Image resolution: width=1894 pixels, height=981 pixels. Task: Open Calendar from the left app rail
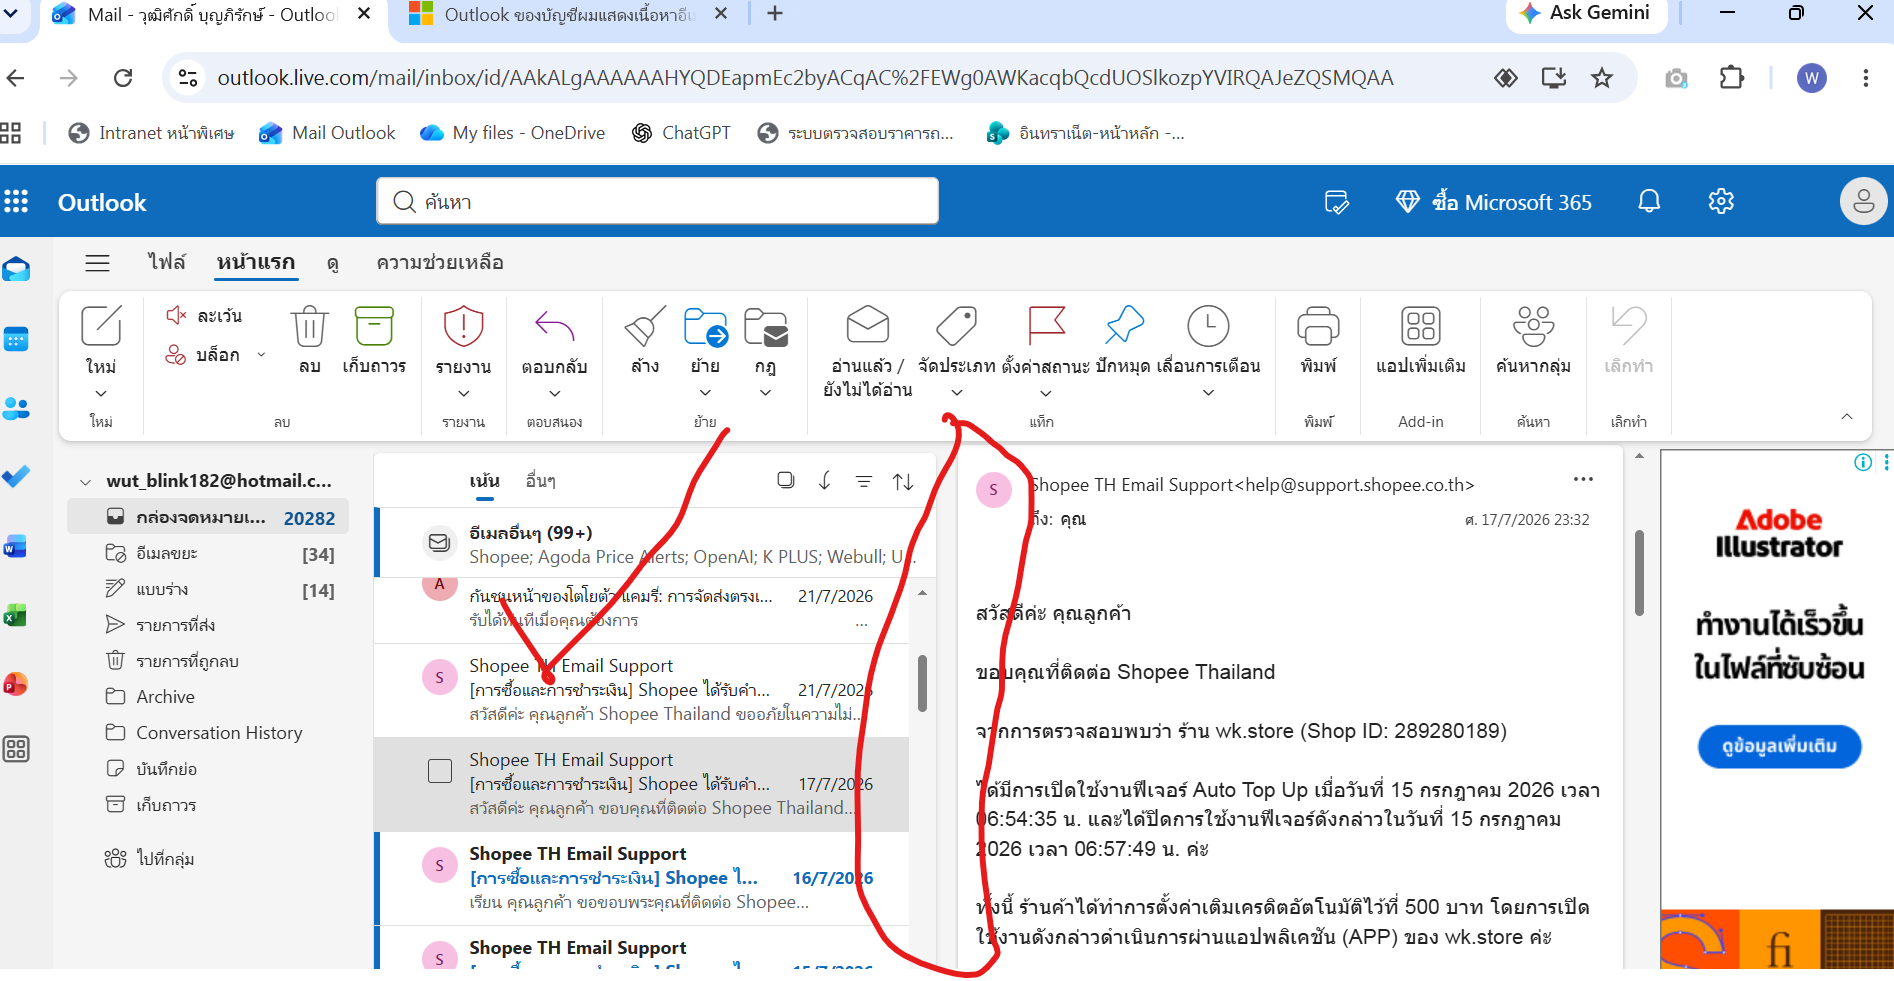tap(16, 340)
